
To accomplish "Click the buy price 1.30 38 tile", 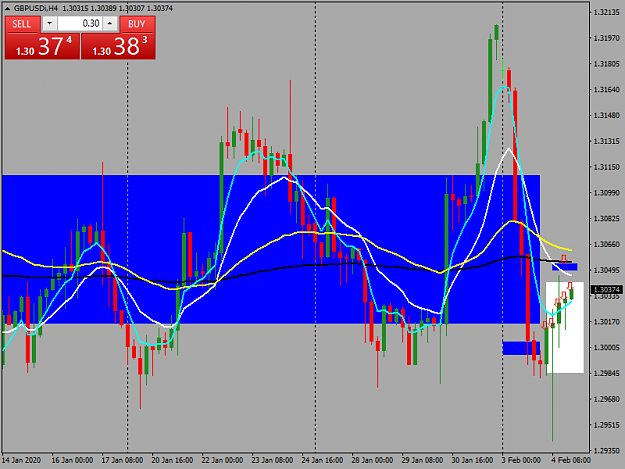I will click(118, 46).
